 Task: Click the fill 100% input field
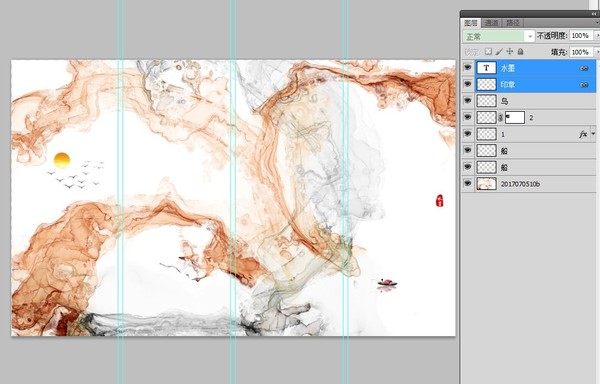(x=581, y=52)
